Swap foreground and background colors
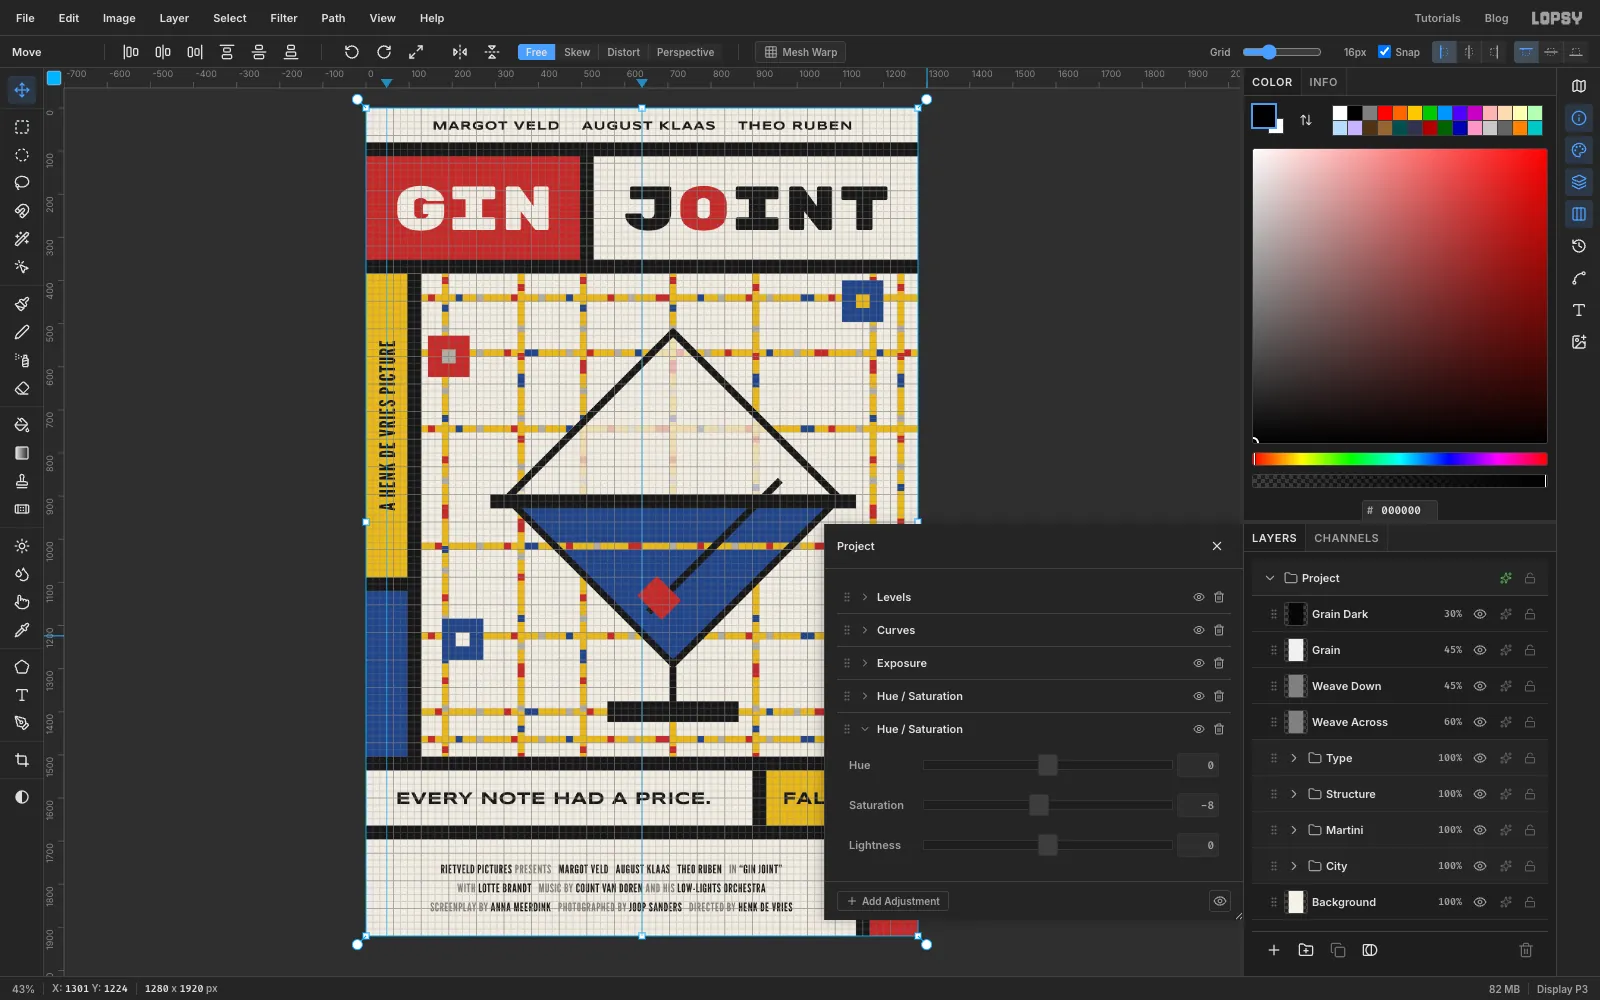The image size is (1600, 1000). click(x=1306, y=120)
